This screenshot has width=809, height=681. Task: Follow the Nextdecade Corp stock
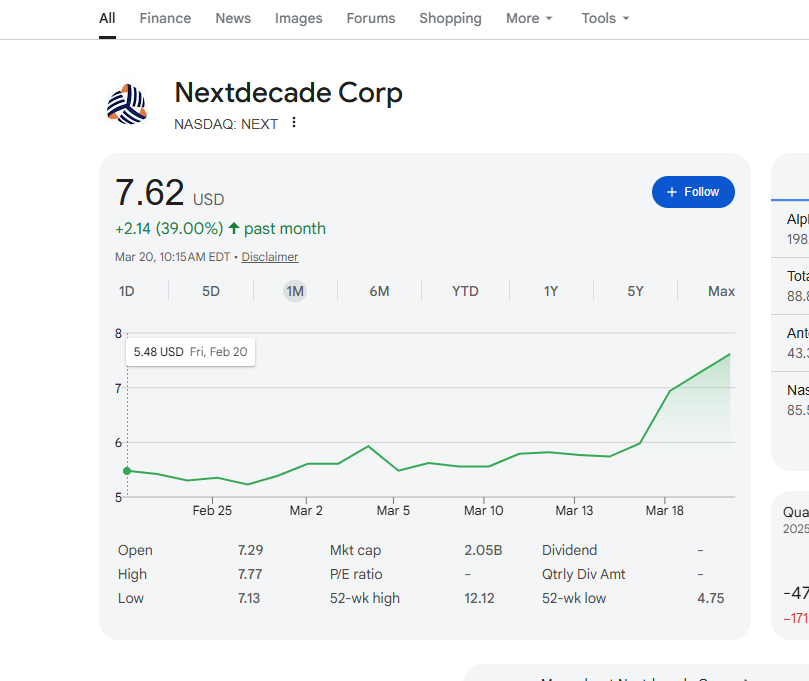click(x=693, y=192)
